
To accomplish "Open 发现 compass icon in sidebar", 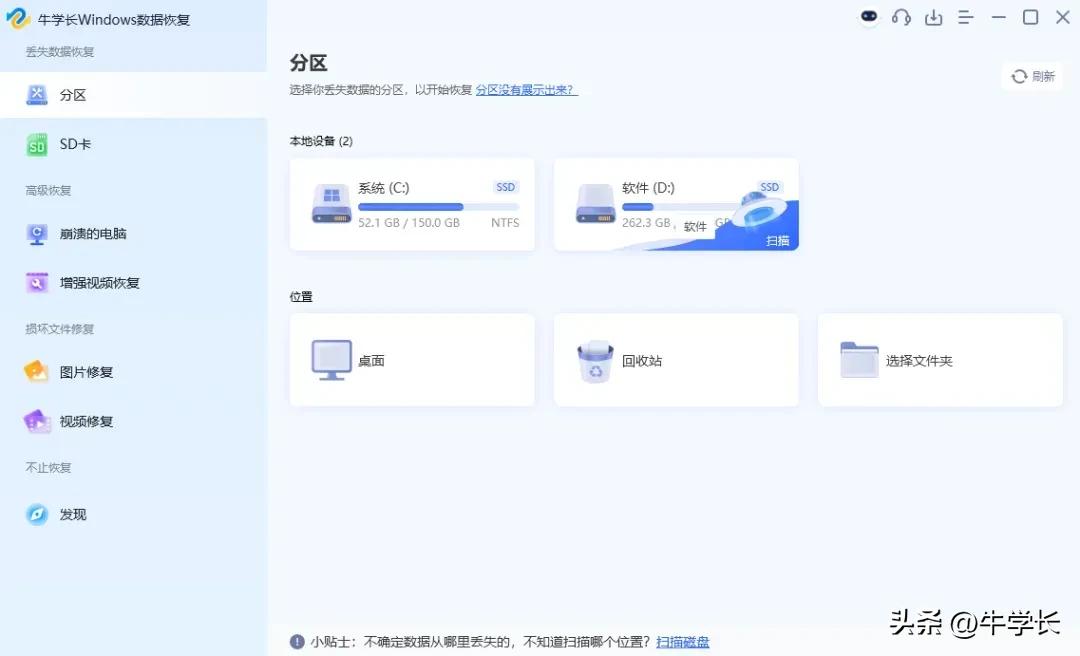I will pyautogui.click(x=37, y=514).
